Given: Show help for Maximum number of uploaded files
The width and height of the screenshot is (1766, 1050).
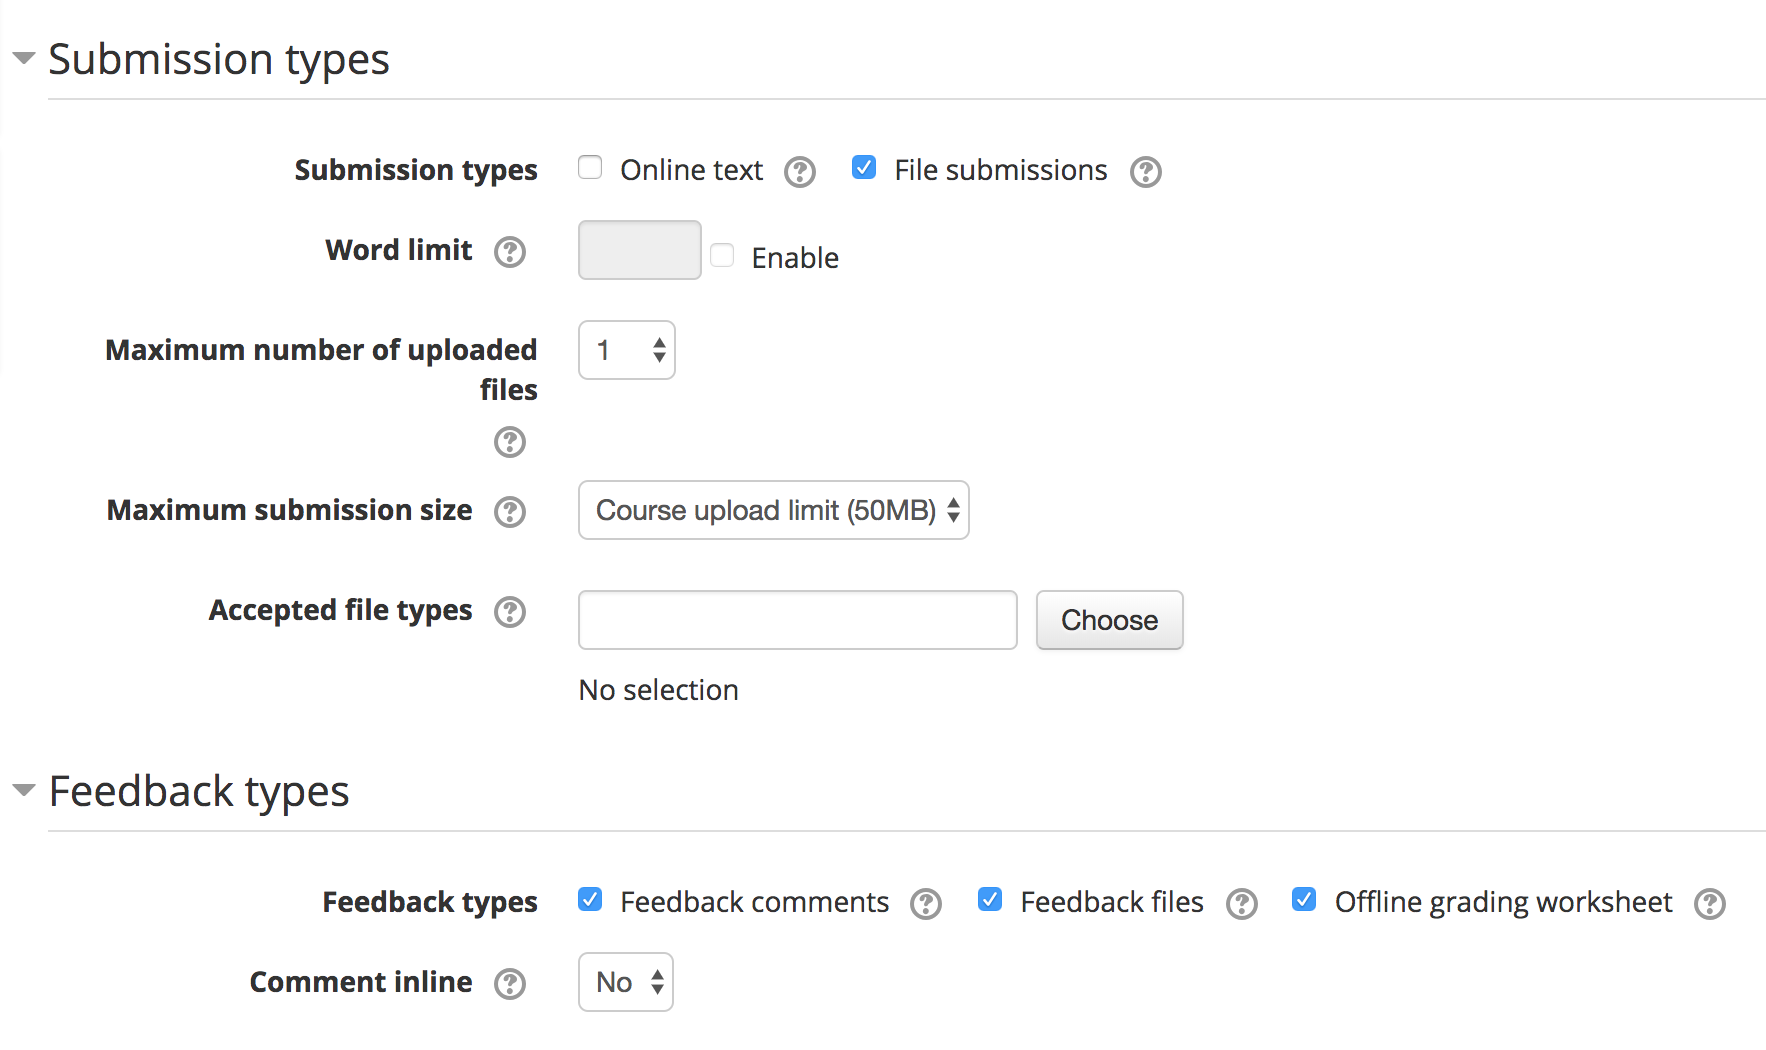Looking at the screenshot, I should point(510,442).
